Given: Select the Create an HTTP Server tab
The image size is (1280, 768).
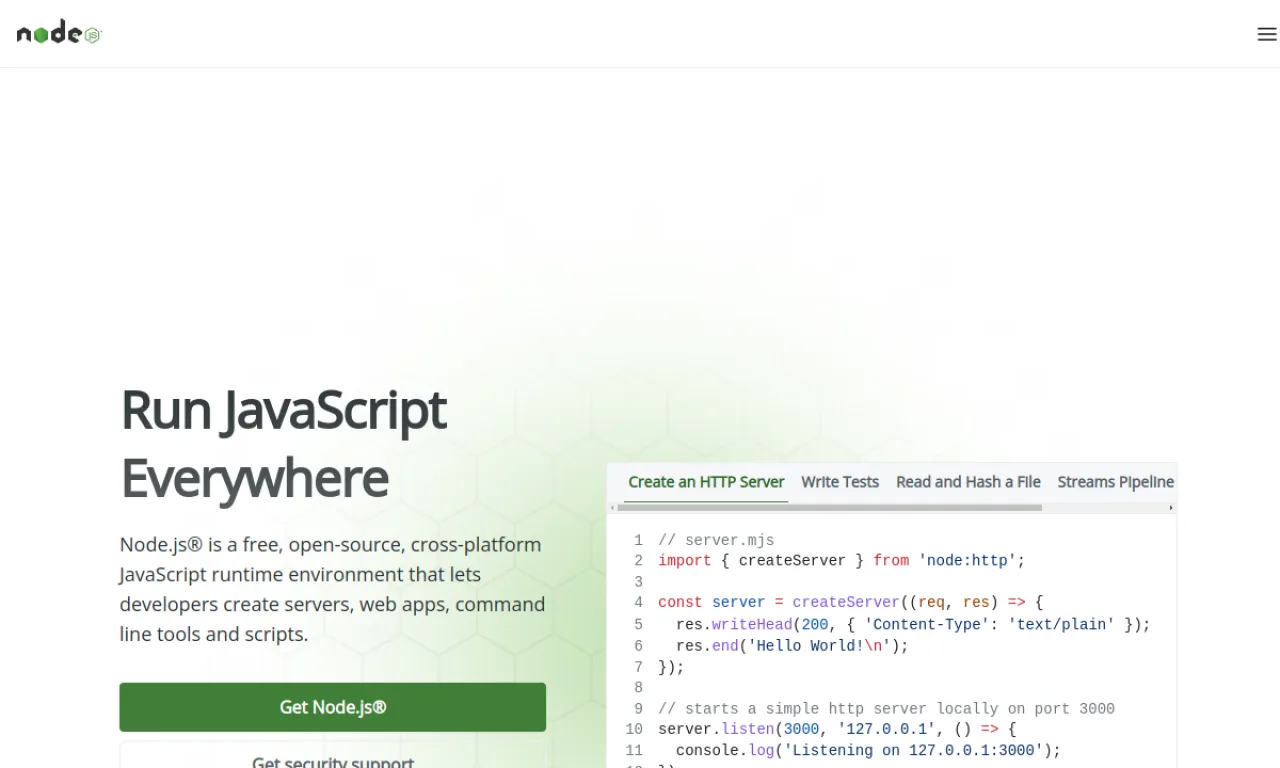Looking at the screenshot, I should click(706, 482).
